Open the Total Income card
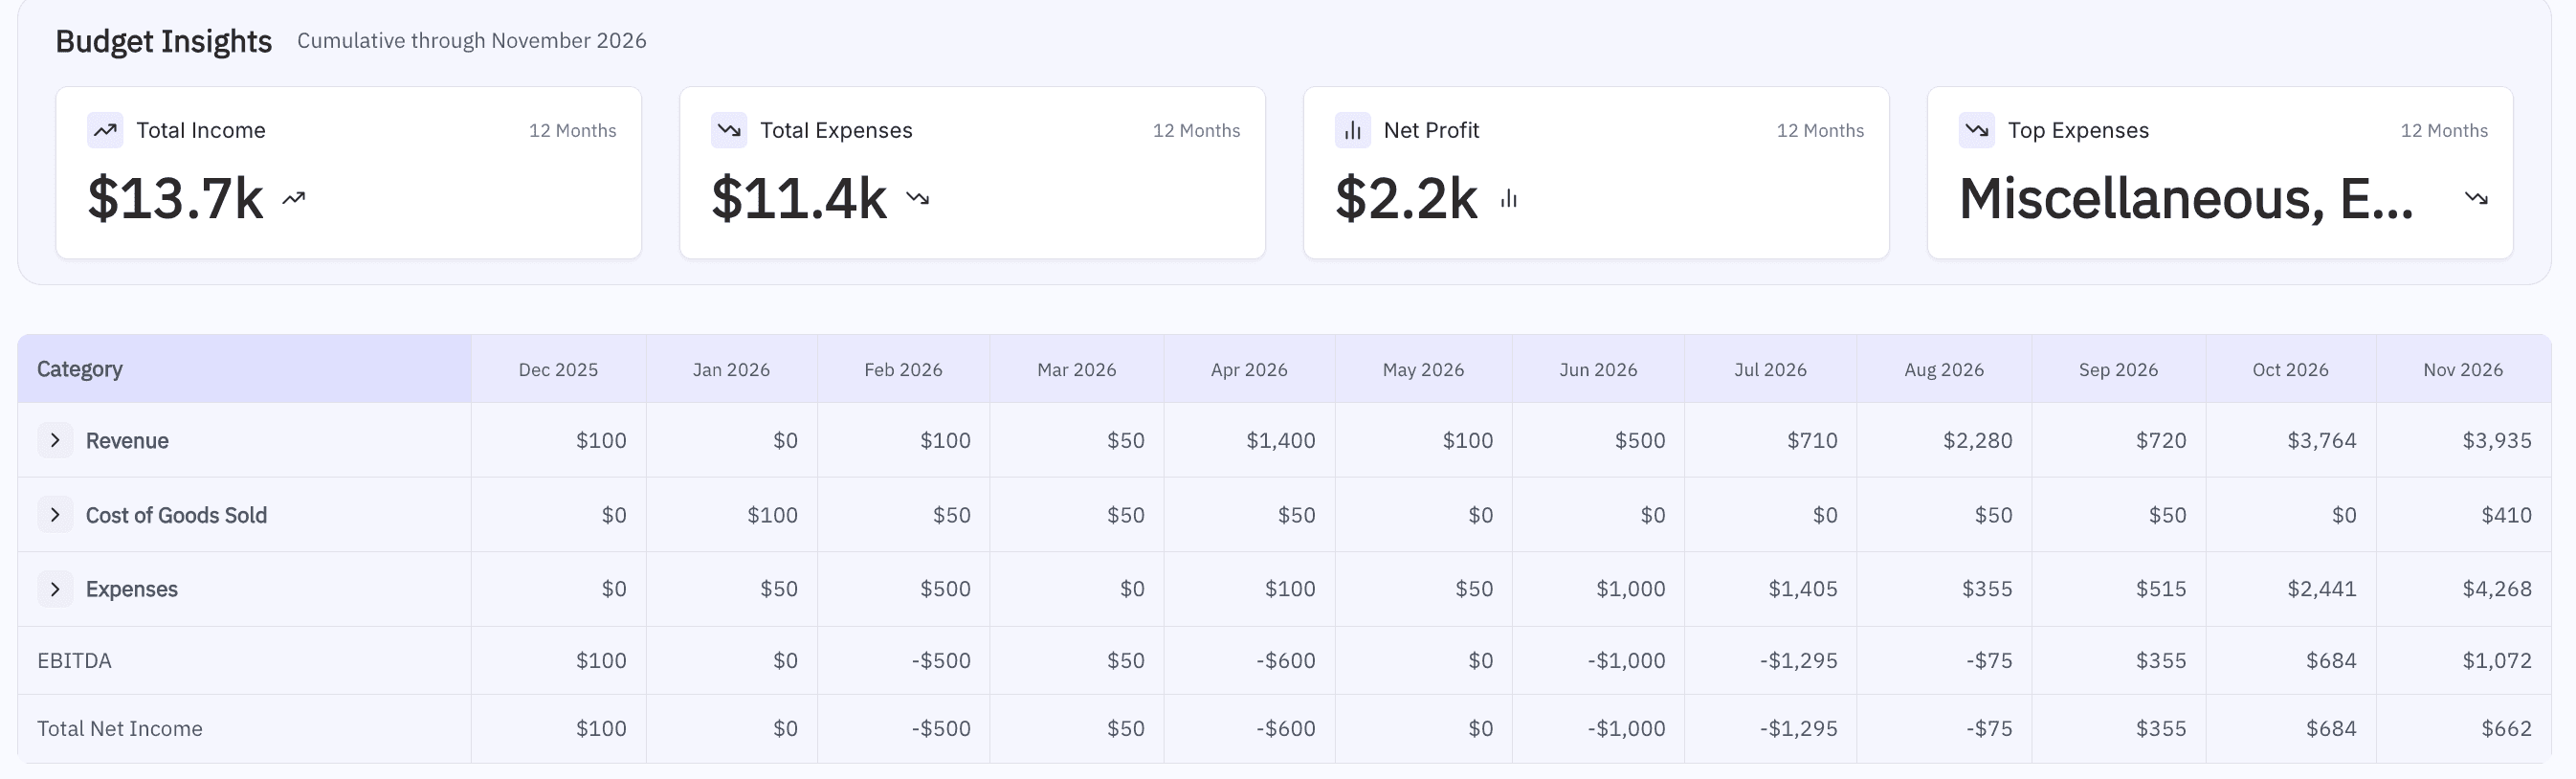Viewport: 2576px width, 779px height. pos(348,172)
